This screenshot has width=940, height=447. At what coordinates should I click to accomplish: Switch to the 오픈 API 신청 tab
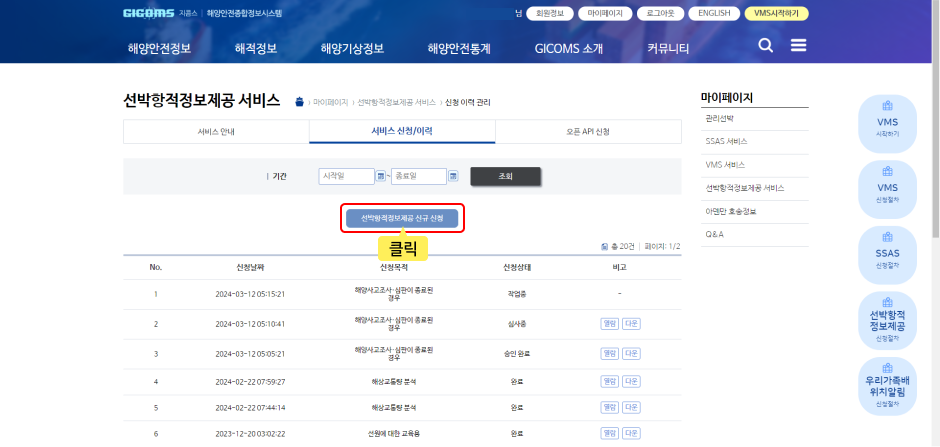(588, 132)
